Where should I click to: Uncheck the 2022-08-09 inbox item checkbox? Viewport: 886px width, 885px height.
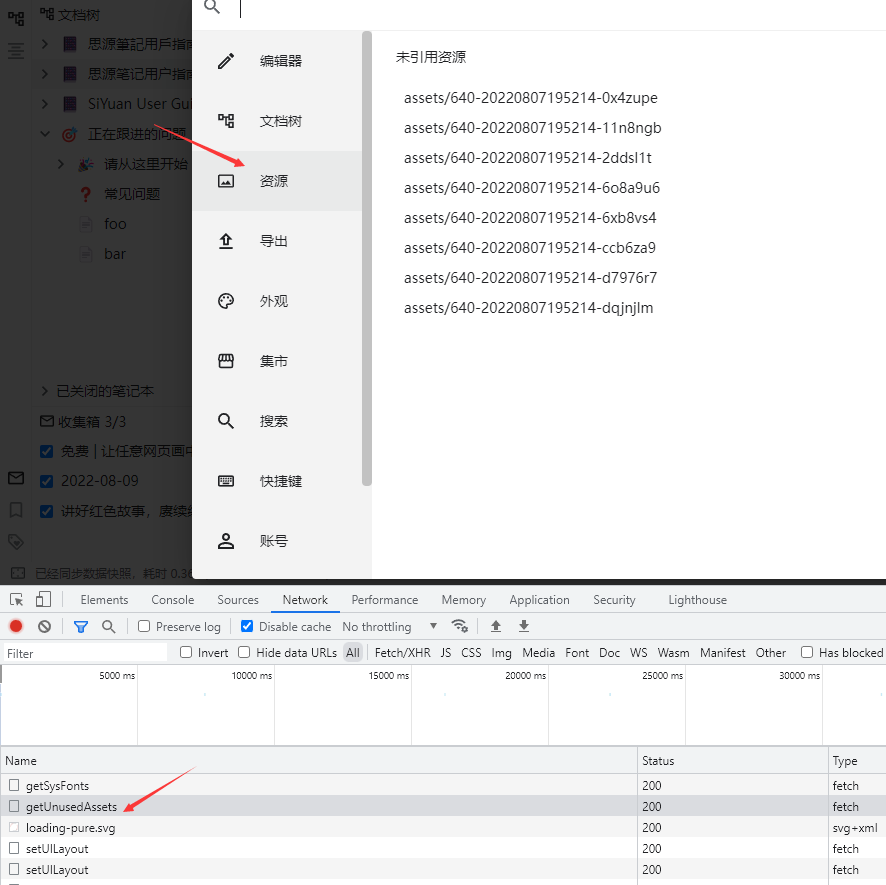pos(46,481)
